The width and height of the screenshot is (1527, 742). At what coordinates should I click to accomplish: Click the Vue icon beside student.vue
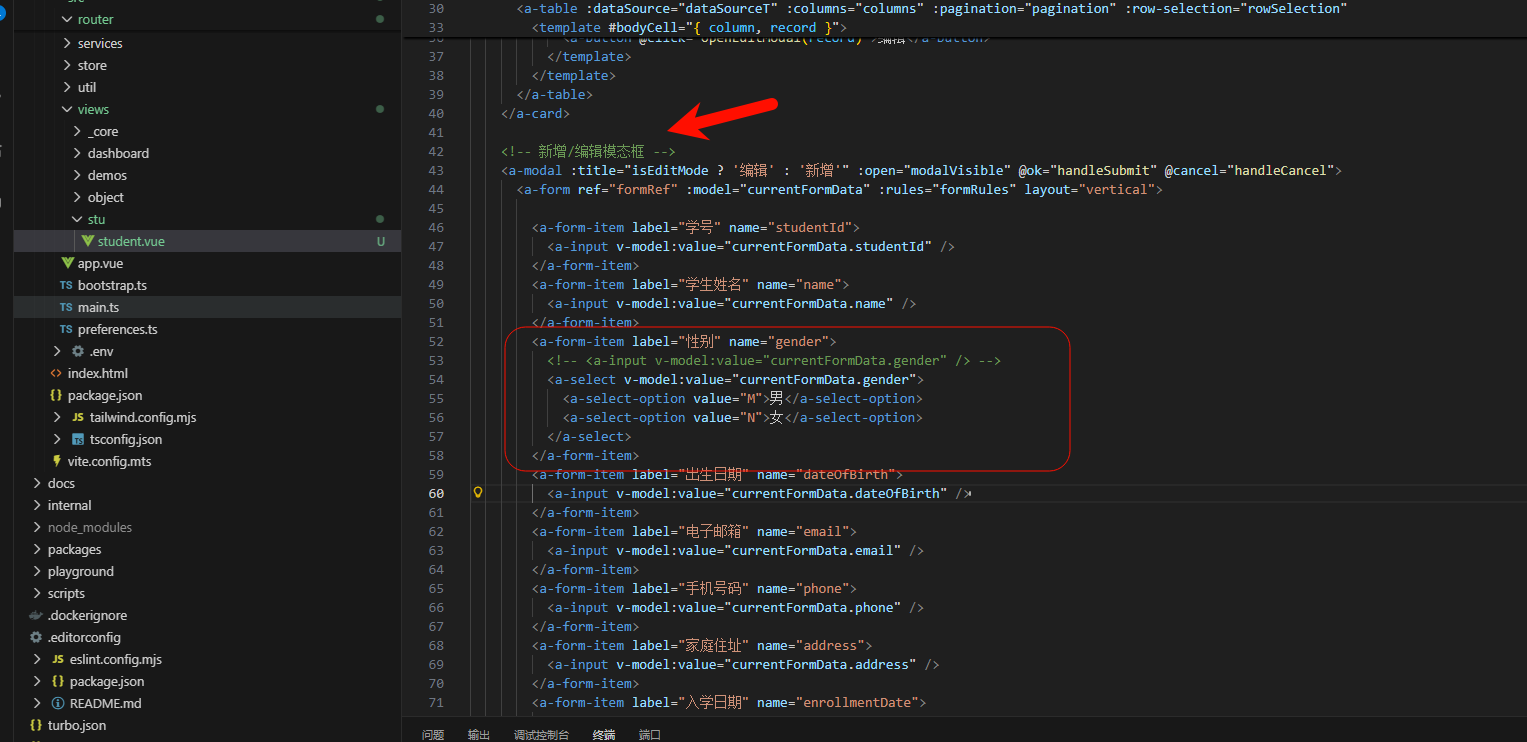click(88, 241)
